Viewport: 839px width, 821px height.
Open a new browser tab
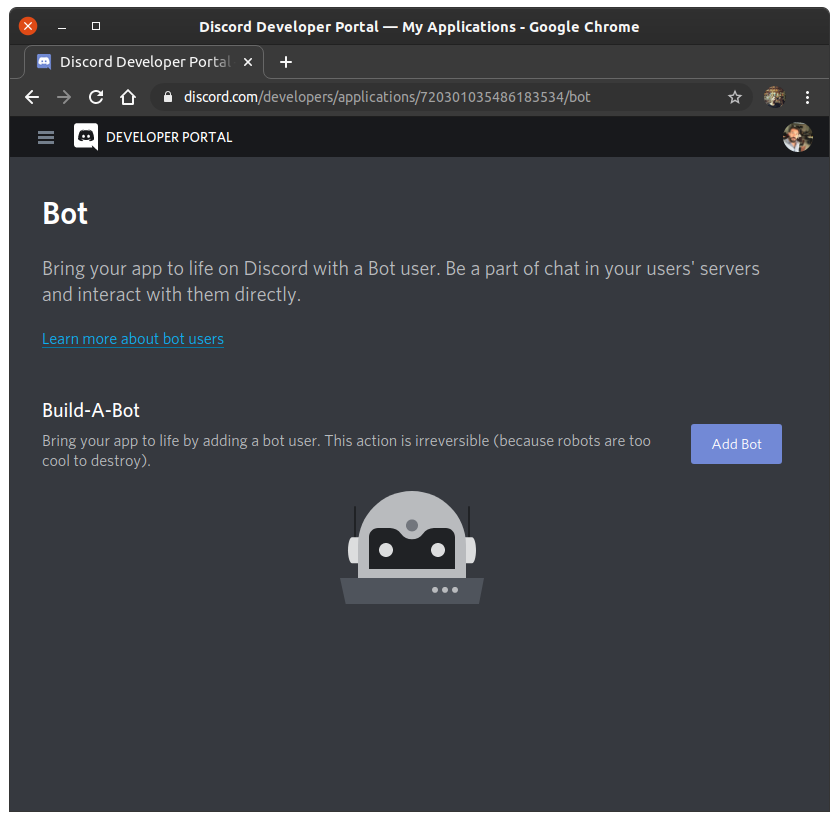(286, 62)
